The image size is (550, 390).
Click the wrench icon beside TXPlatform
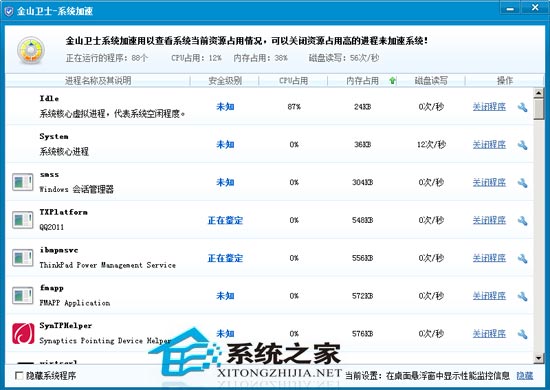coord(522,221)
